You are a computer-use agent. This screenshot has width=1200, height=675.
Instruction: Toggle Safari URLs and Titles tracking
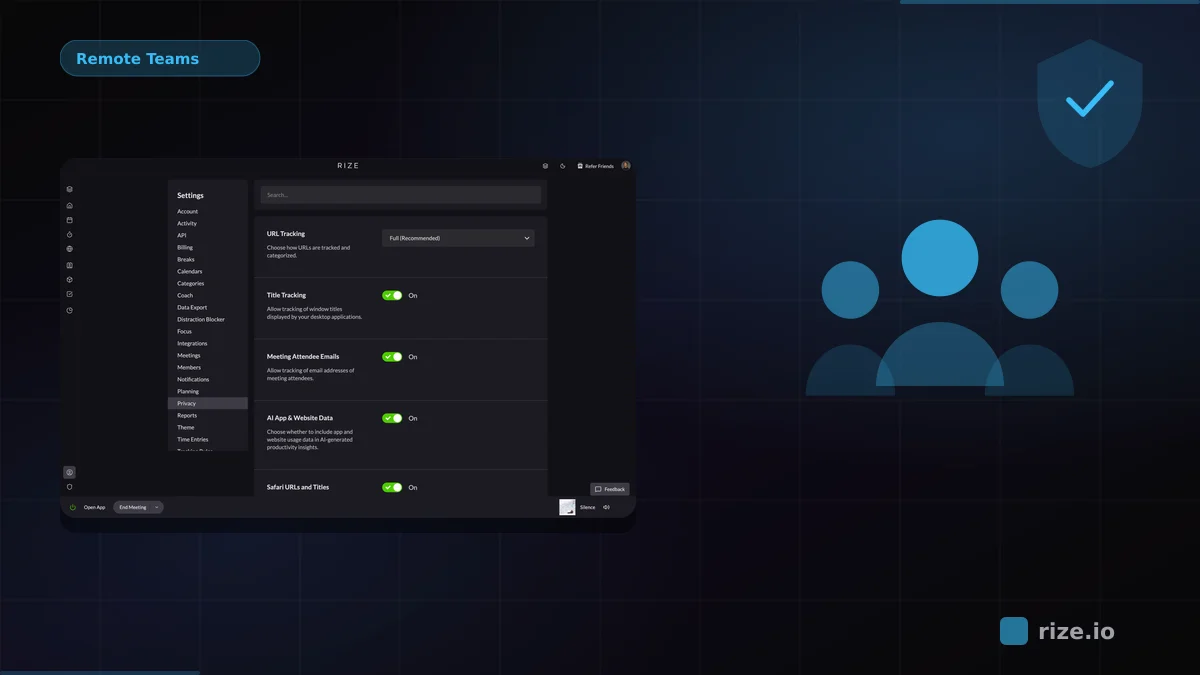[x=394, y=488]
